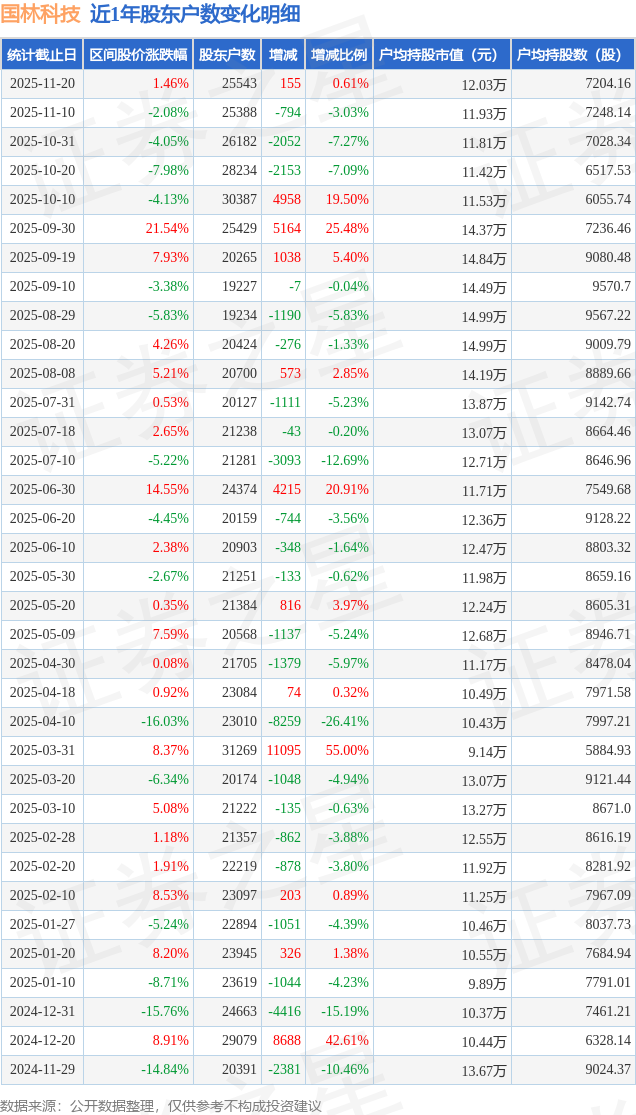Select the 2024-11-29 date cell

click(42, 1070)
